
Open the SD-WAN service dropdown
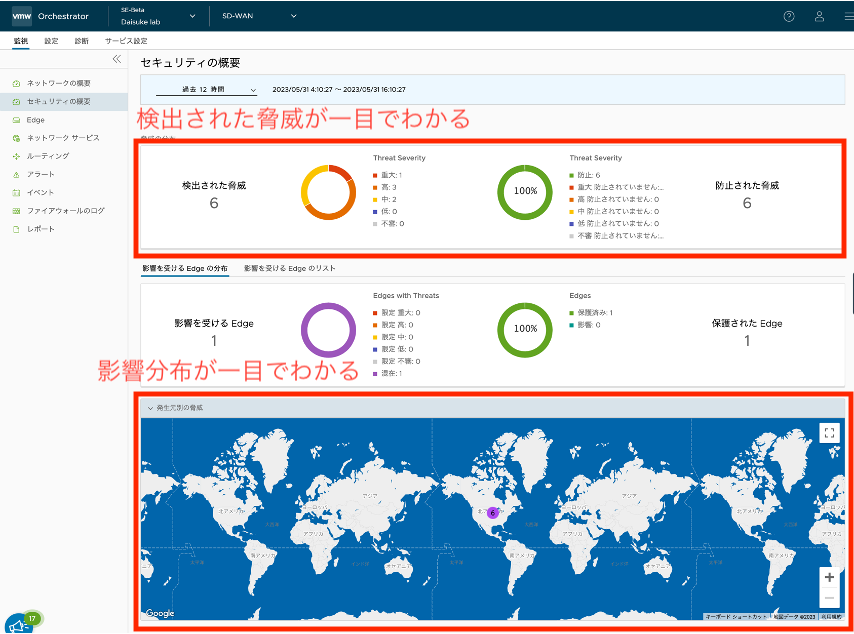tap(258, 16)
